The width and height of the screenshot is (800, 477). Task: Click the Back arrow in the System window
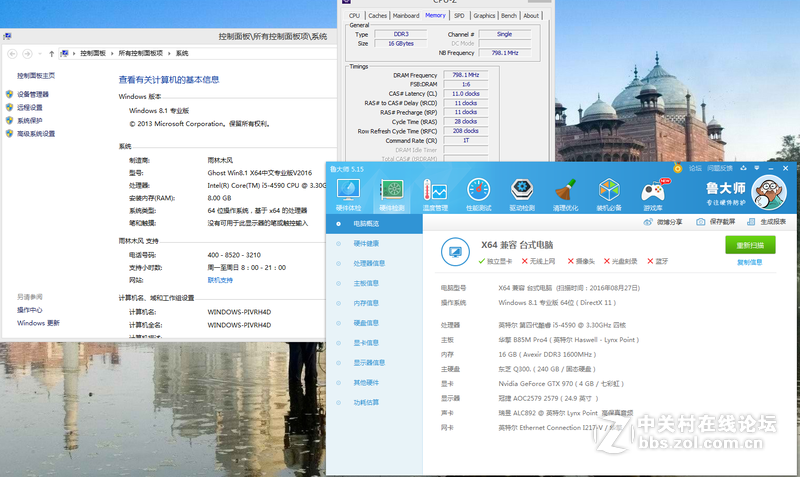[x=12, y=54]
